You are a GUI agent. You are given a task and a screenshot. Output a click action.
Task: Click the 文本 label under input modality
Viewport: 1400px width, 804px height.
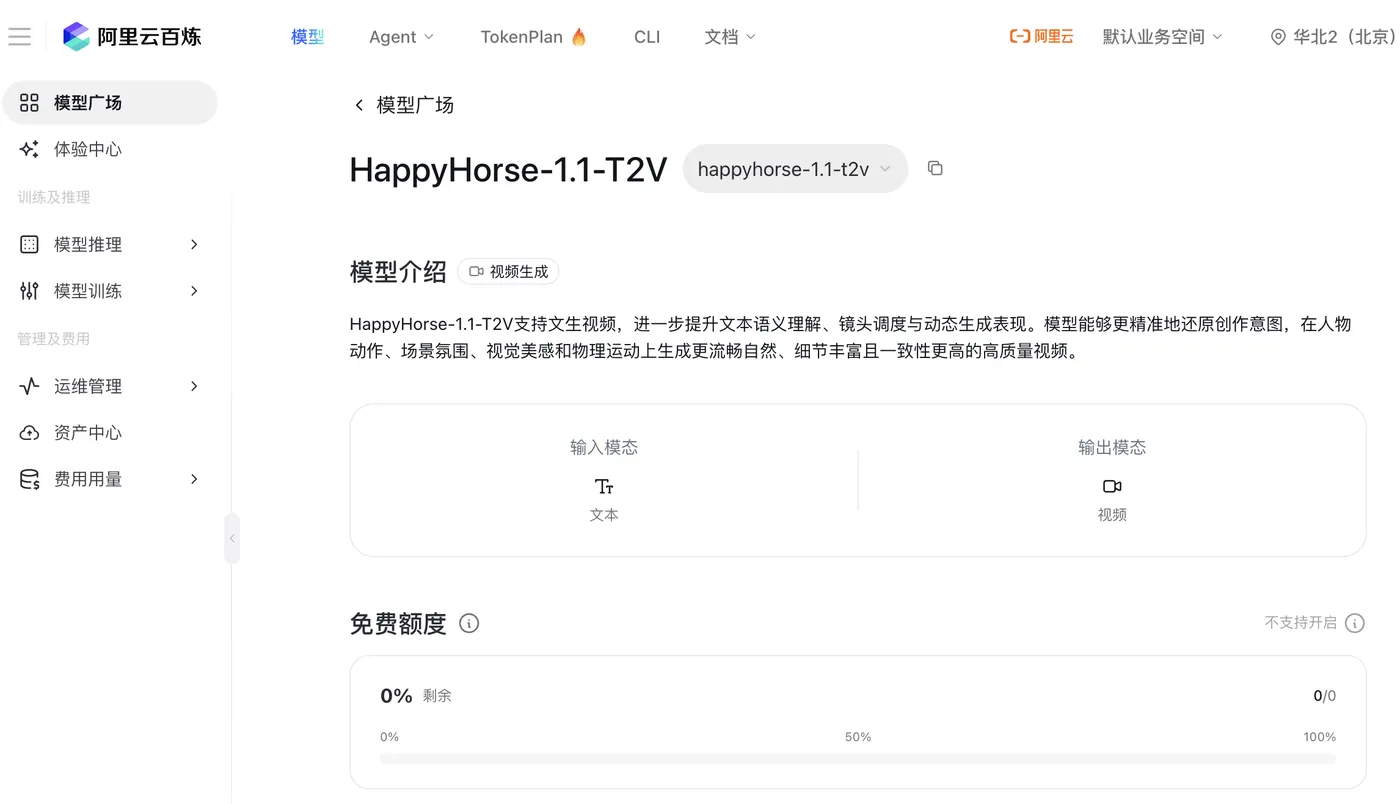pos(604,515)
